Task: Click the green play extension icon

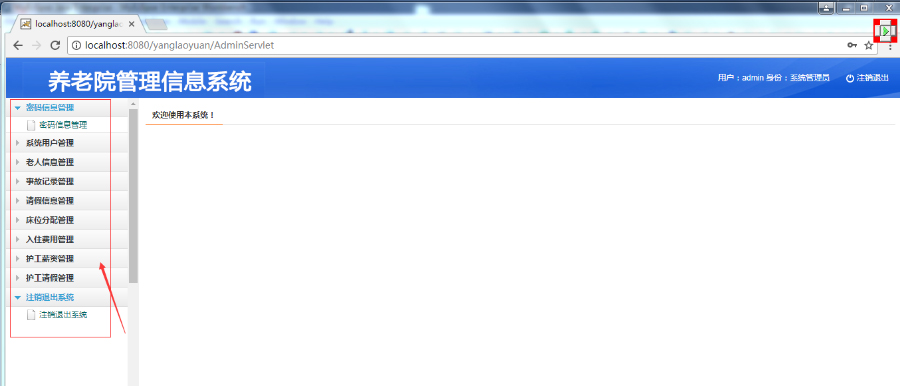Action: (x=886, y=30)
